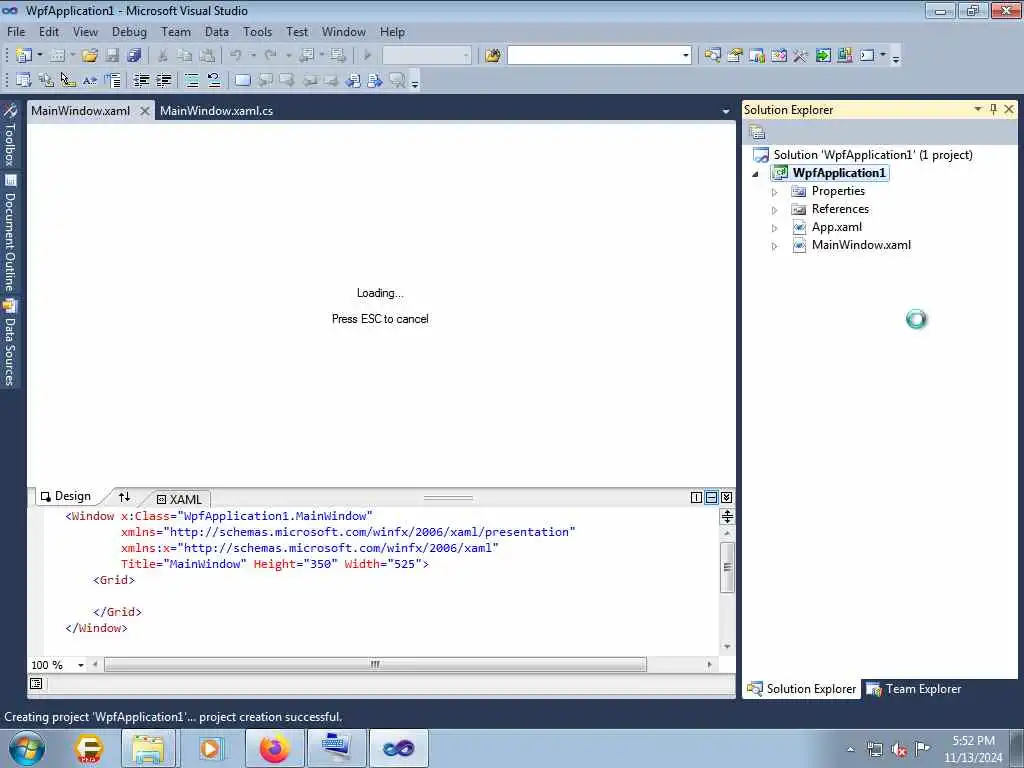
Task: Select the Solution 'WpfApplication1' tree row
Action: pyautogui.click(x=863, y=155)
